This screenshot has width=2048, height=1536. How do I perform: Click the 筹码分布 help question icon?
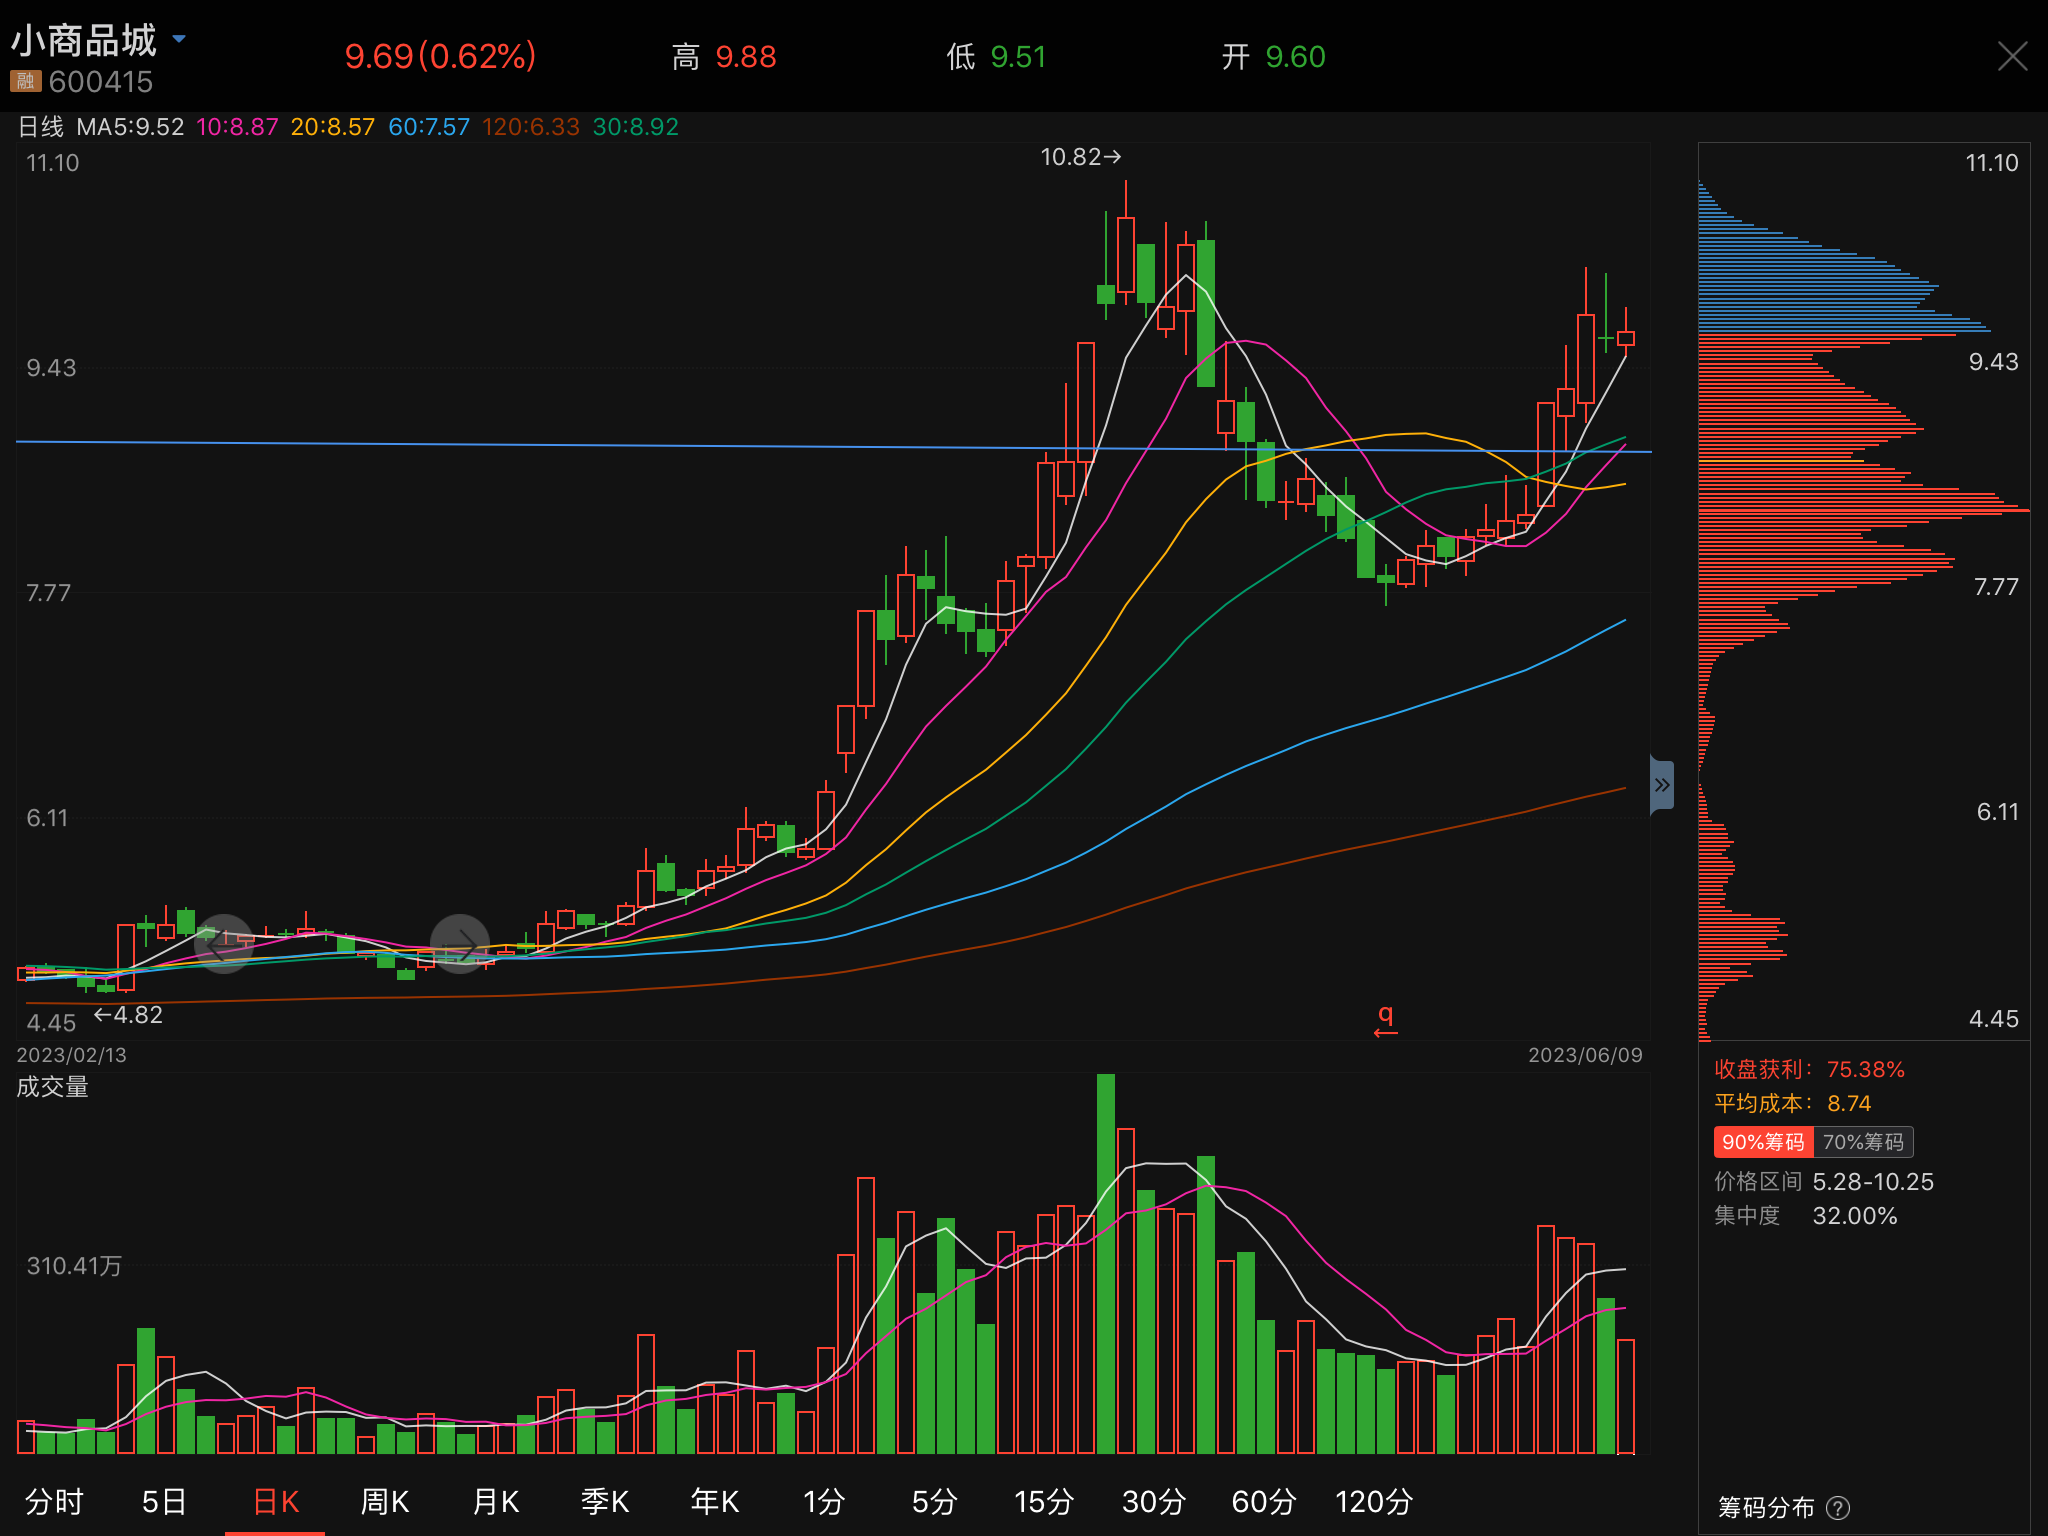[x=1838, y=1507]
